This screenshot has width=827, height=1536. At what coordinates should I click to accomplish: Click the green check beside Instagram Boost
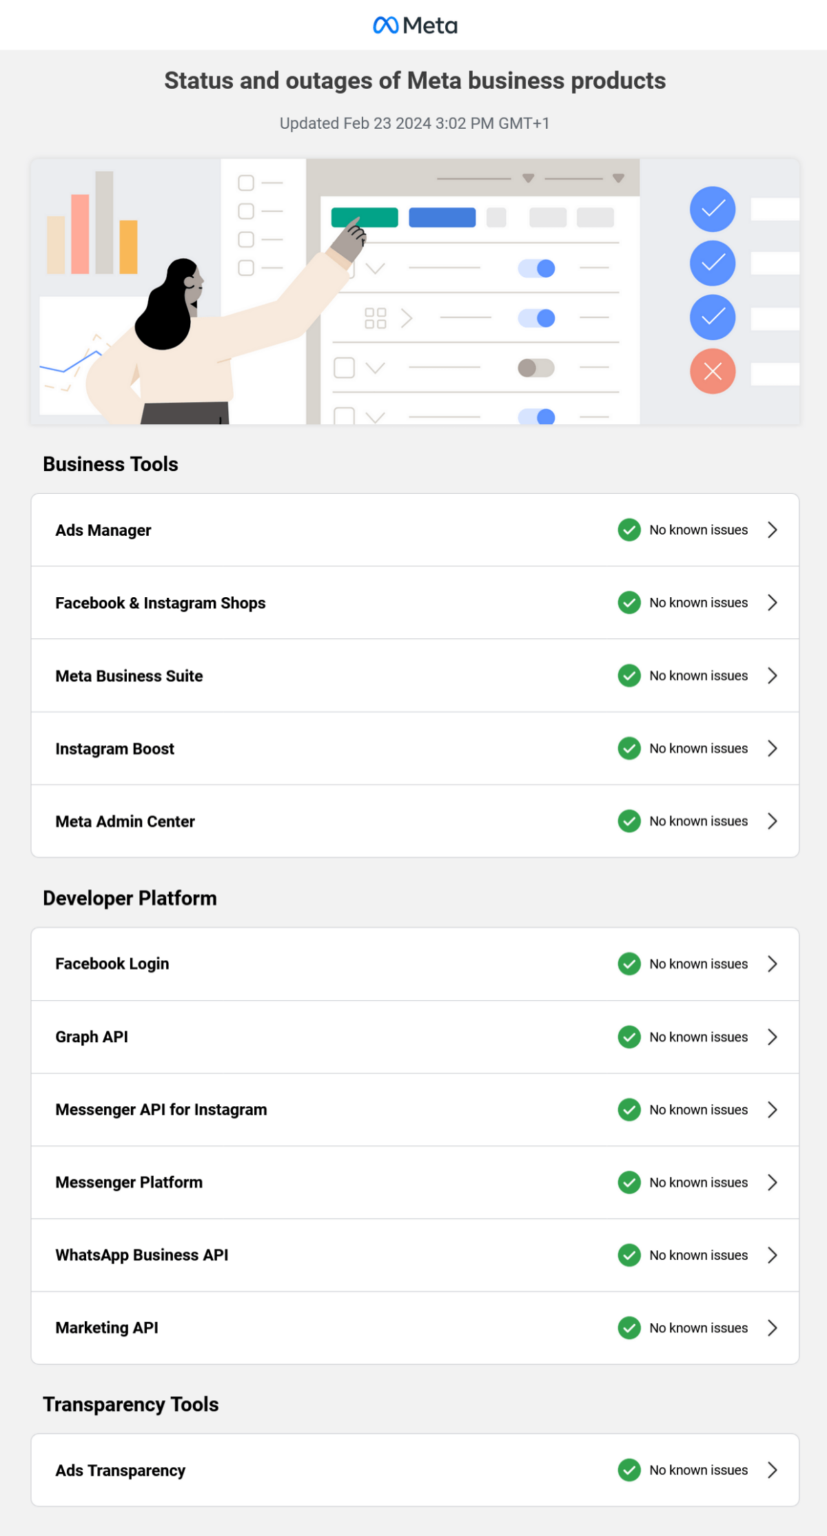click(629, 748)
